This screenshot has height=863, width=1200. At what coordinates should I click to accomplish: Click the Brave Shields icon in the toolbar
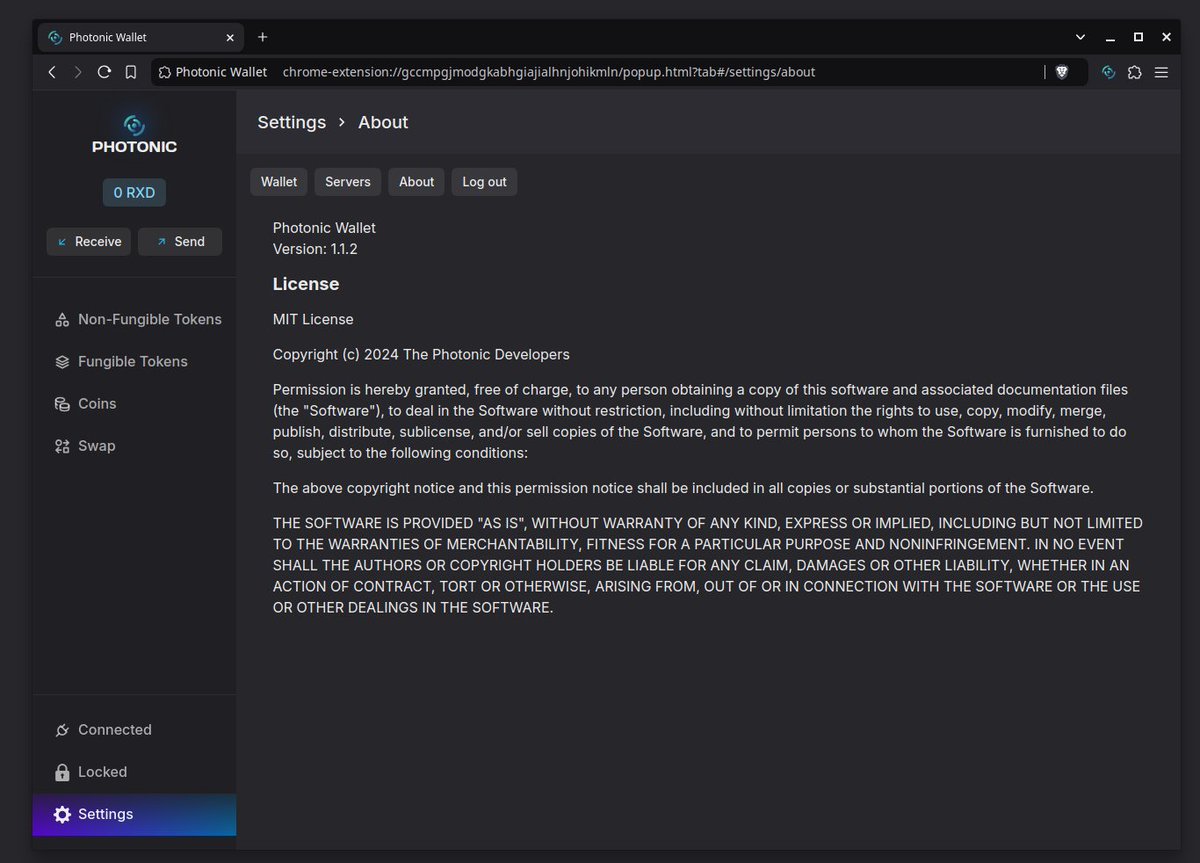1061,71
